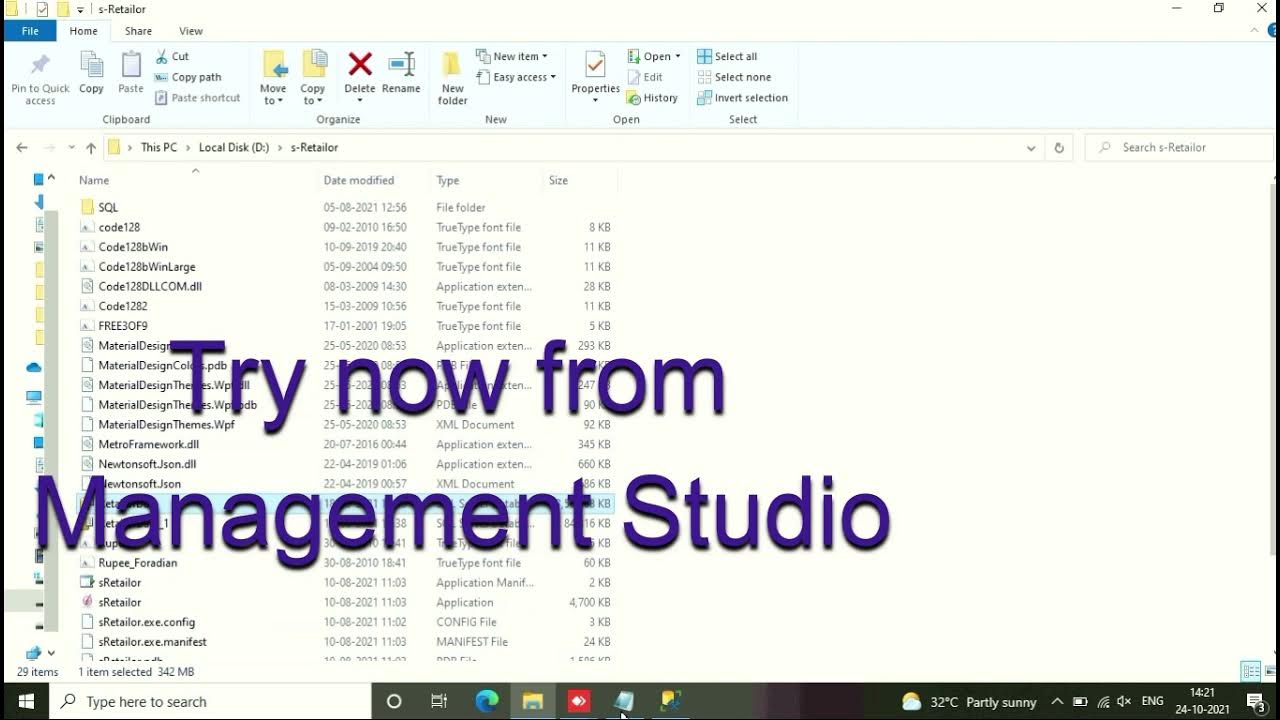Click the Refresh button by address bar
Viewport: 1280px width, 720px height.
tap(1059, 147)
